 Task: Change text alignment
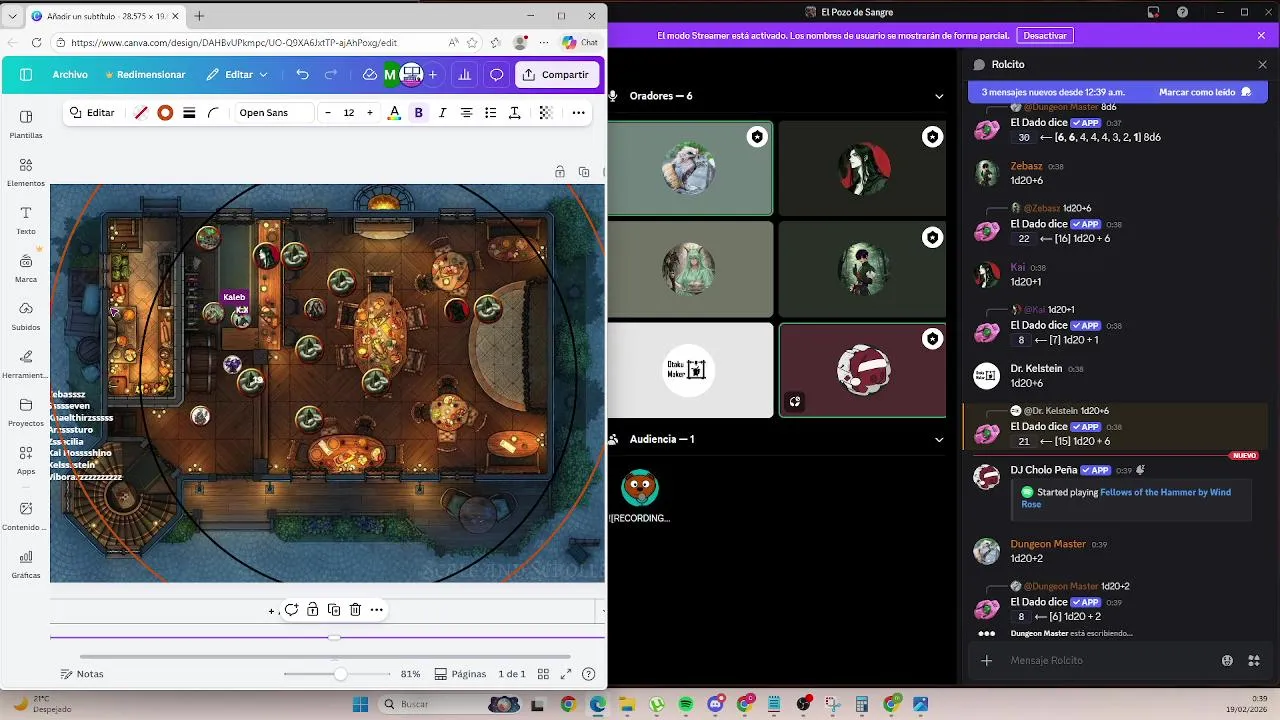pos(466,113)
